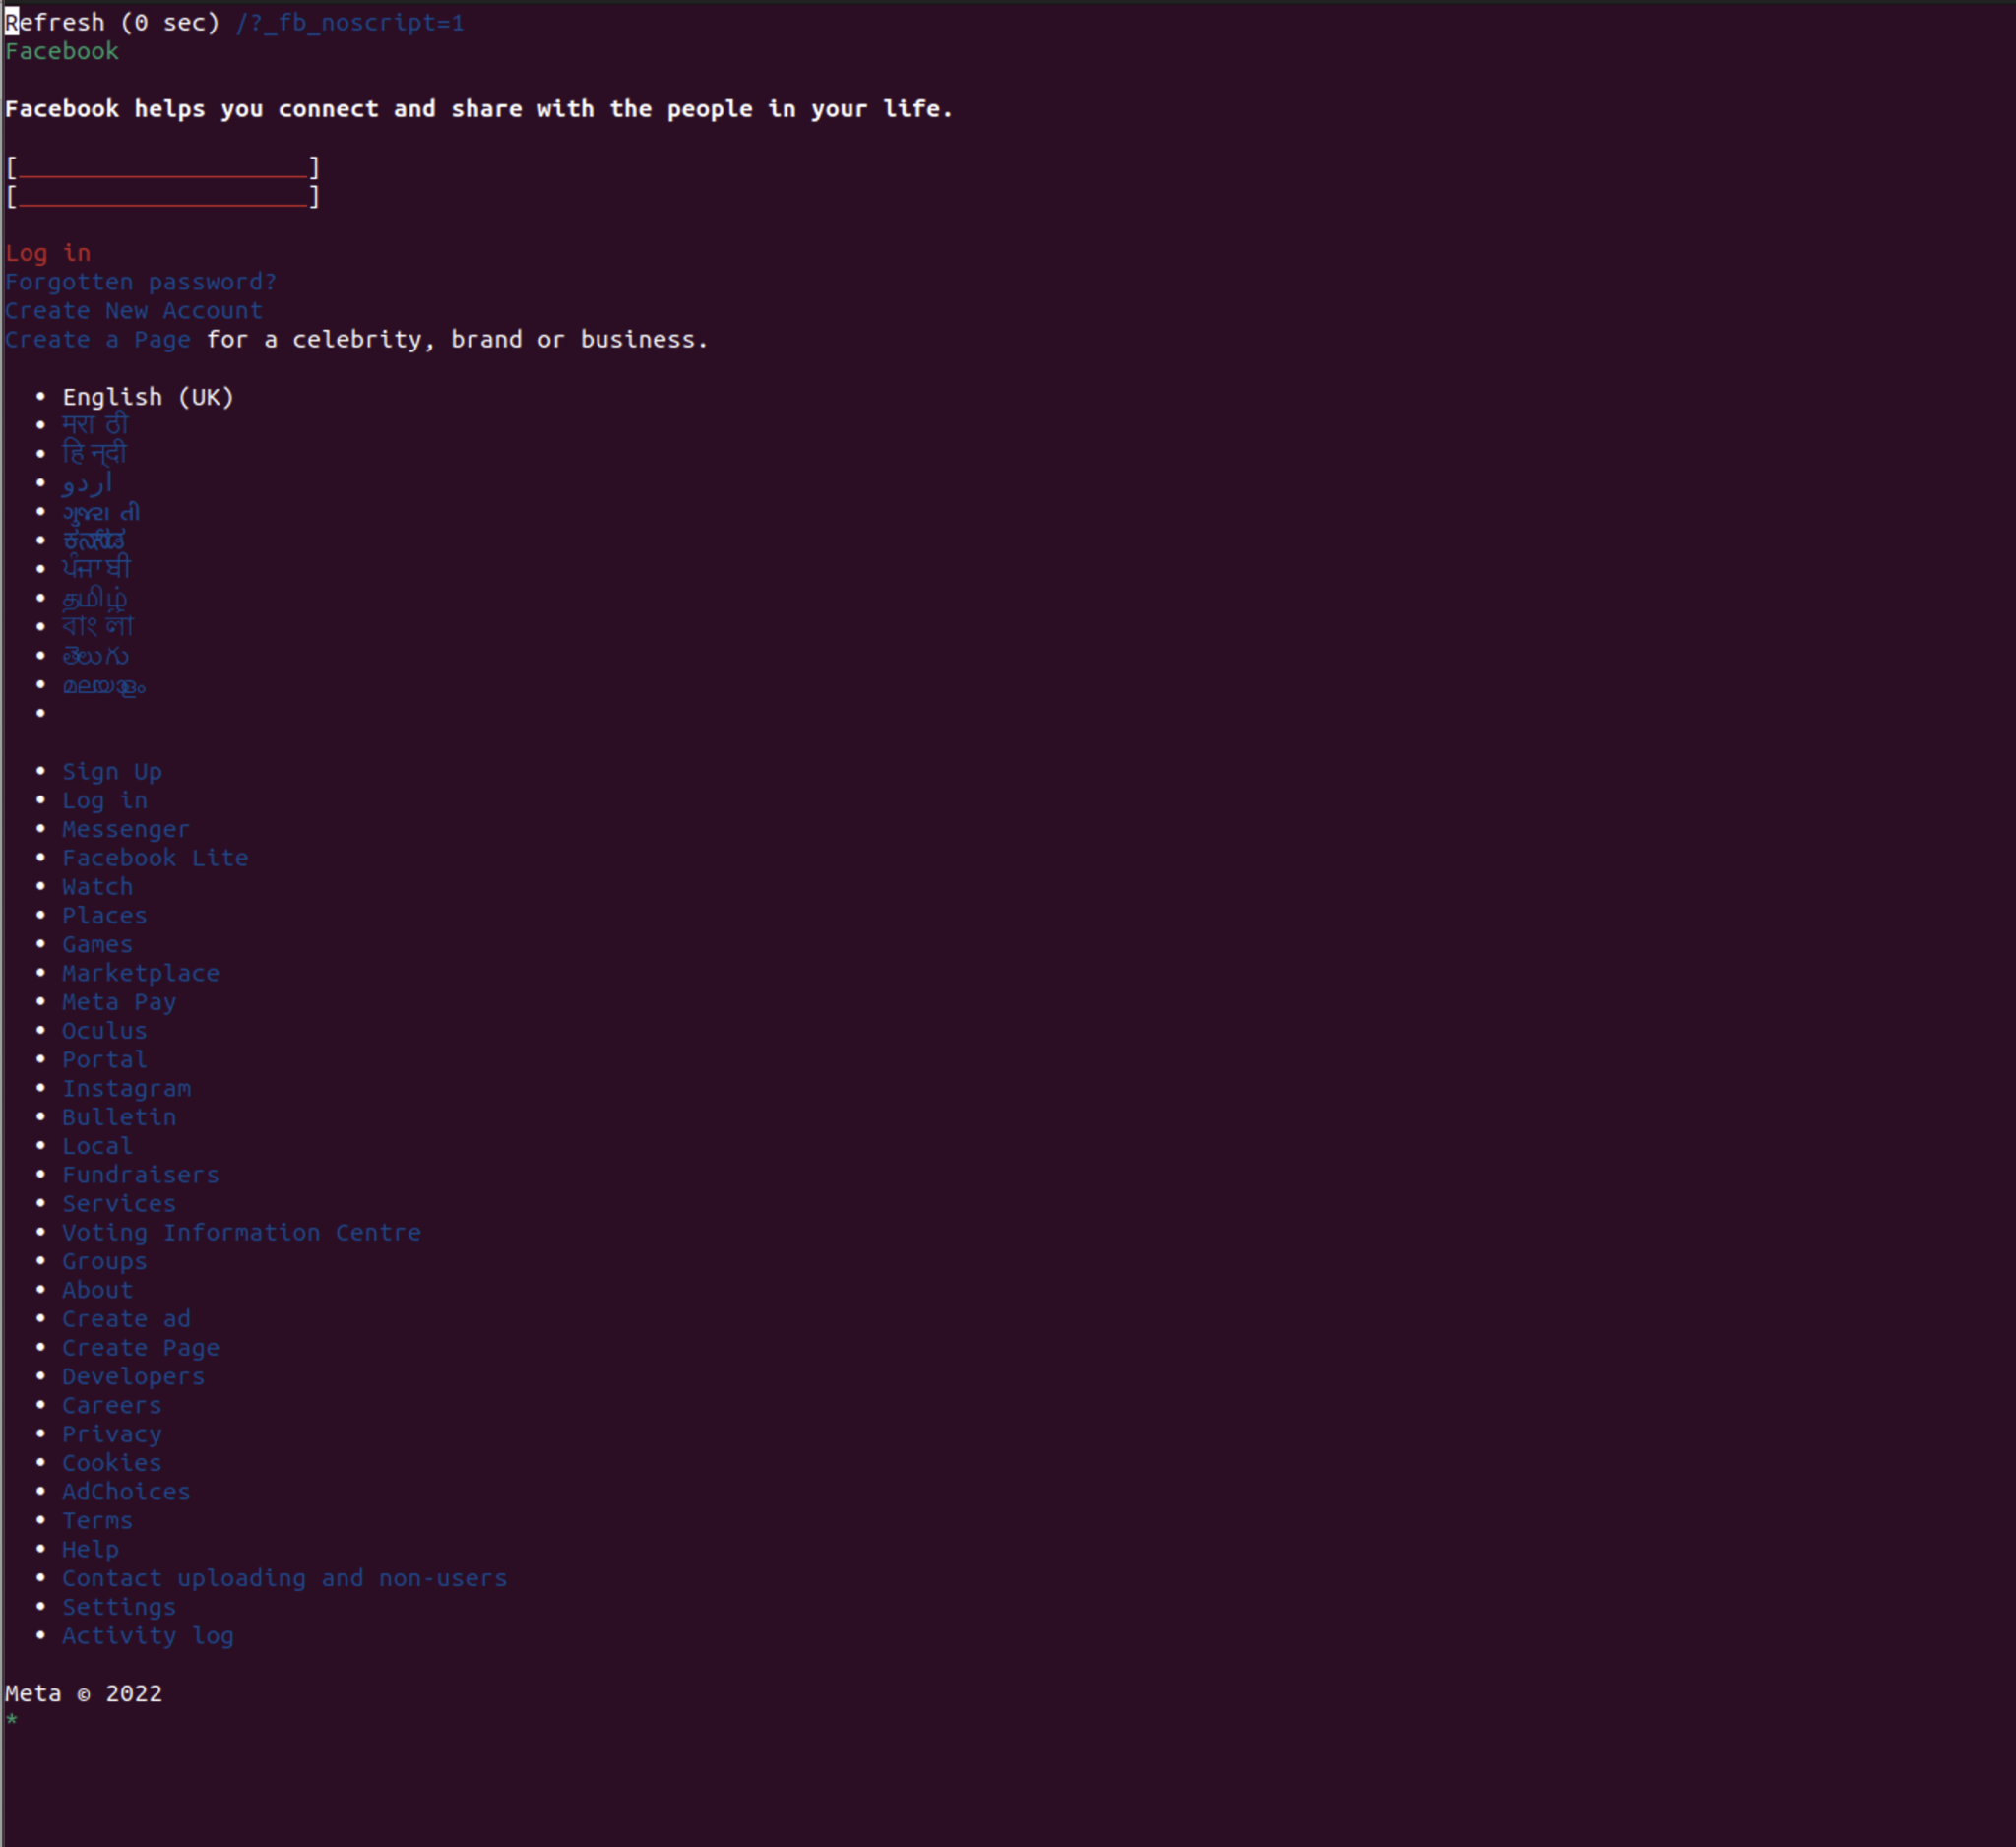This screenshot has height=1847, width=2016.
Task: Open the Careers link
Action: coord(112,1406)
